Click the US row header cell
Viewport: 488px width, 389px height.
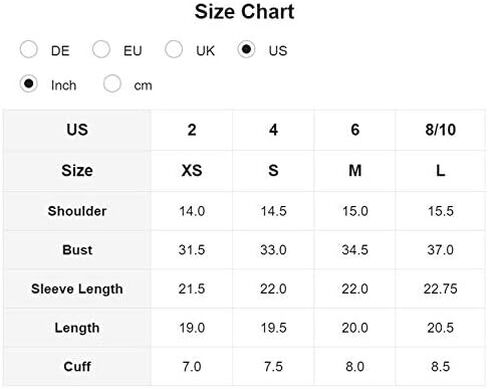(77, 130)
